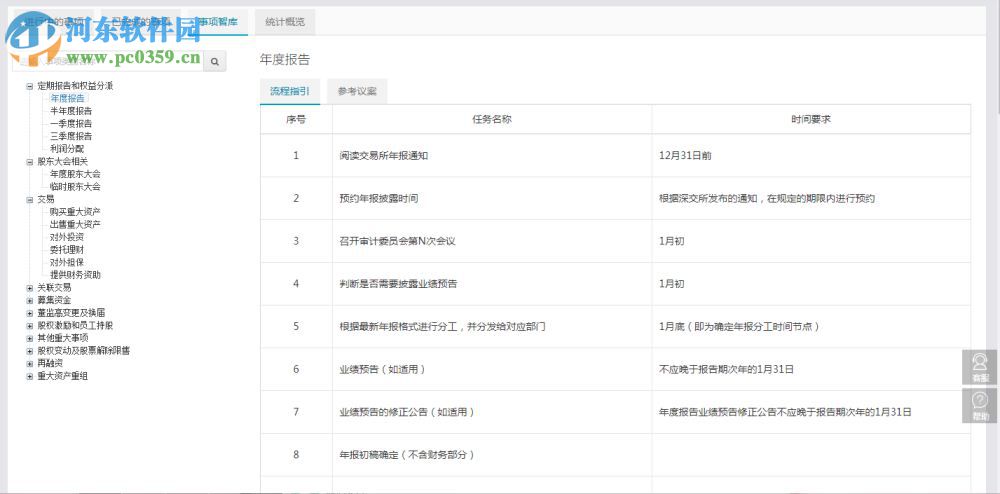
Task: Click the 其他重大事项 category label
Action: [62, 338]
